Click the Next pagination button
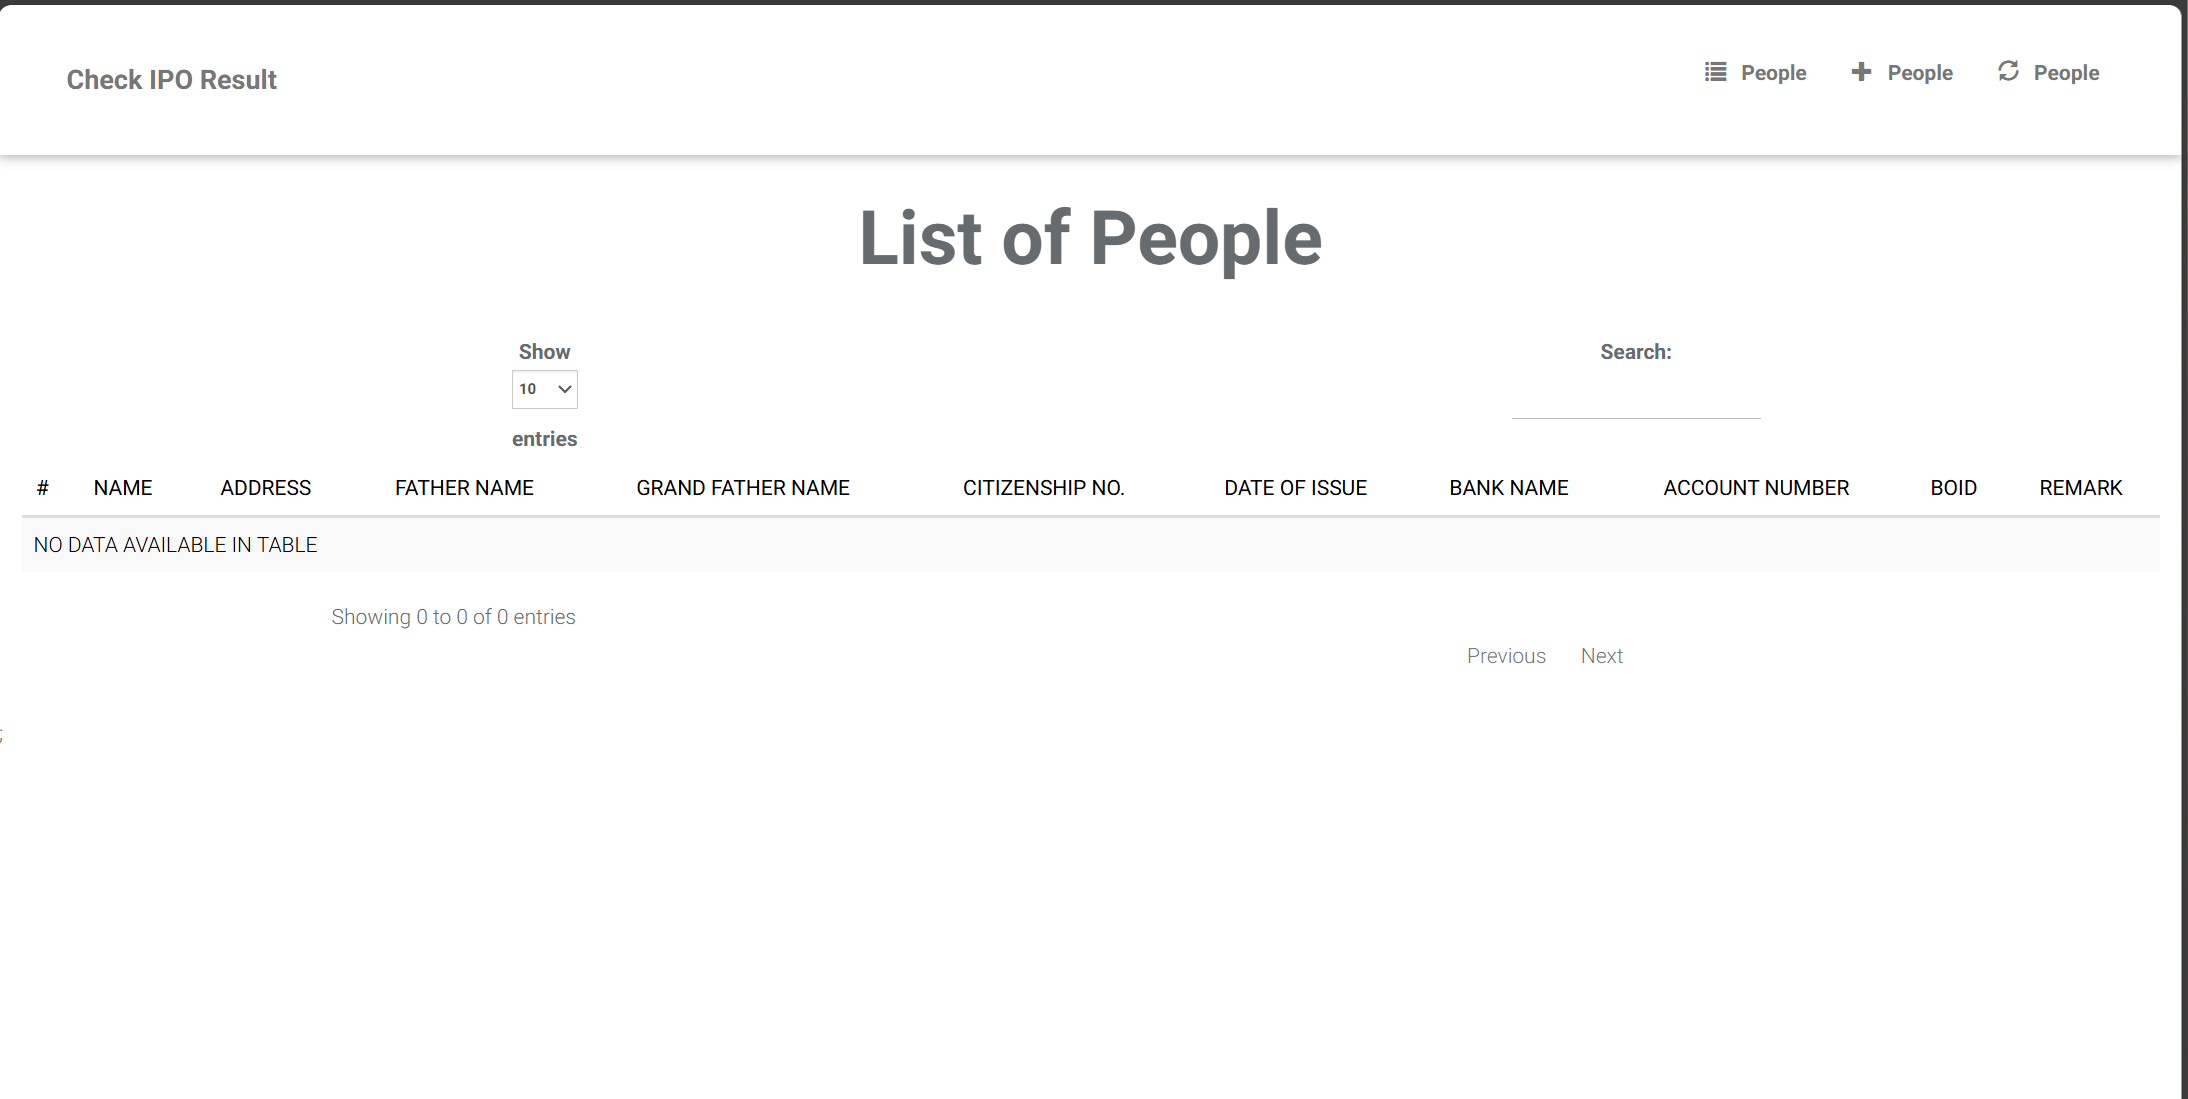Screen dimensions: 2188x1099 tap(1601, 656)
